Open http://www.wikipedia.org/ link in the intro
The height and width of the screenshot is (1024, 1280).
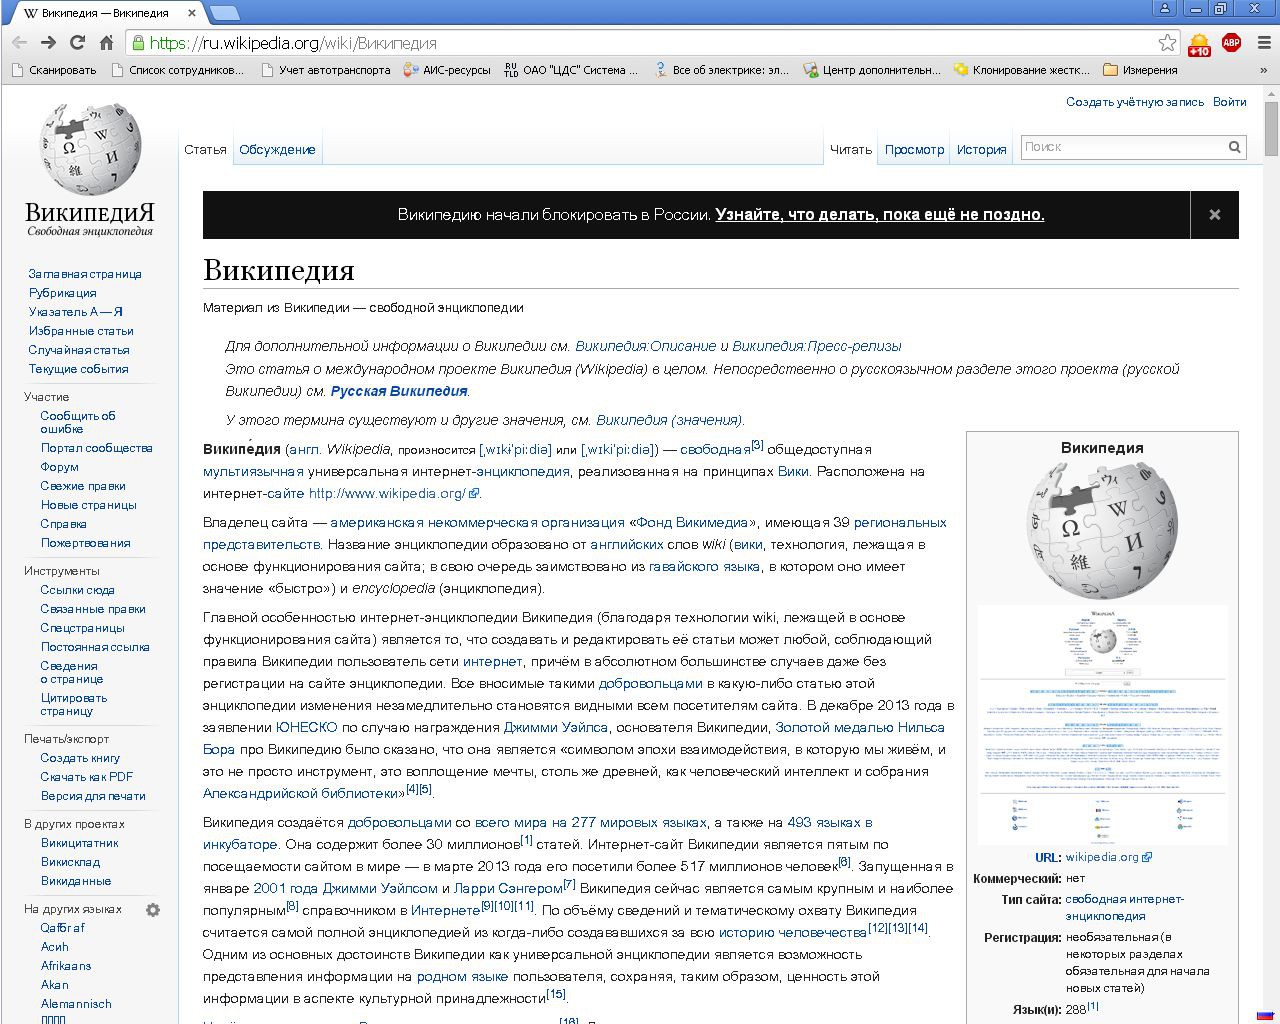click(x=387, y=493)
